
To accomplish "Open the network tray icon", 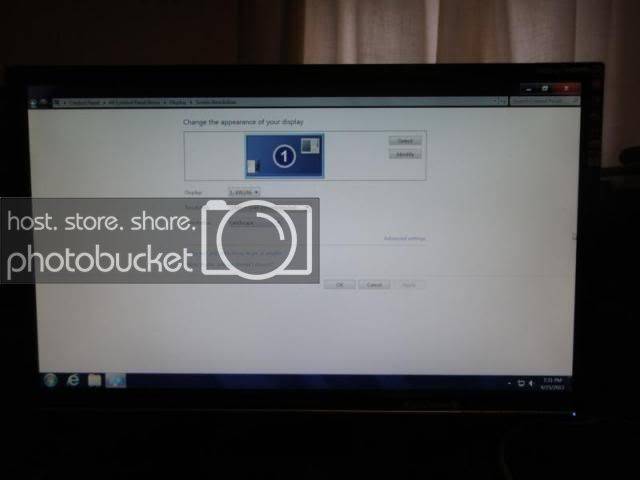I will pos(521,383).
